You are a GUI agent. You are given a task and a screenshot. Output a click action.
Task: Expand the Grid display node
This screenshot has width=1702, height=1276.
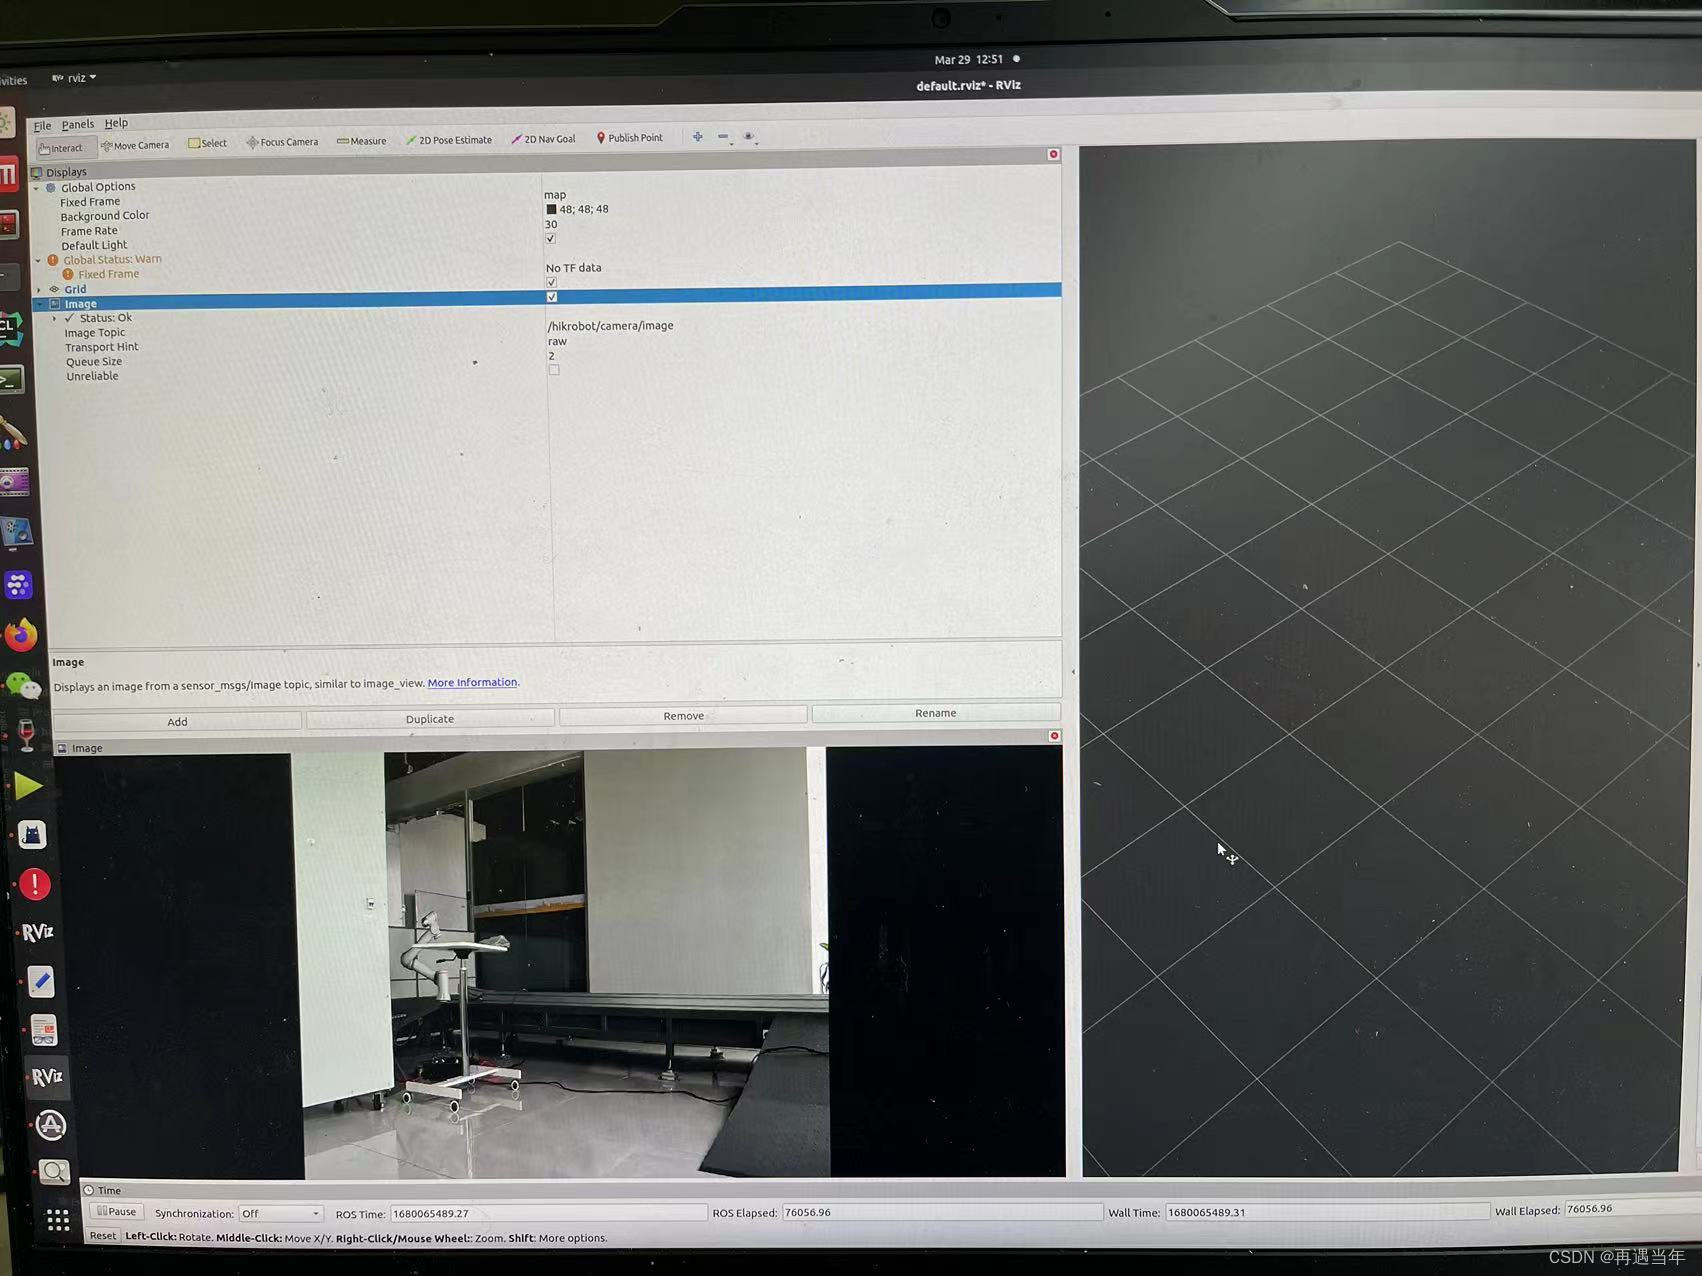(x=39, y=290)
